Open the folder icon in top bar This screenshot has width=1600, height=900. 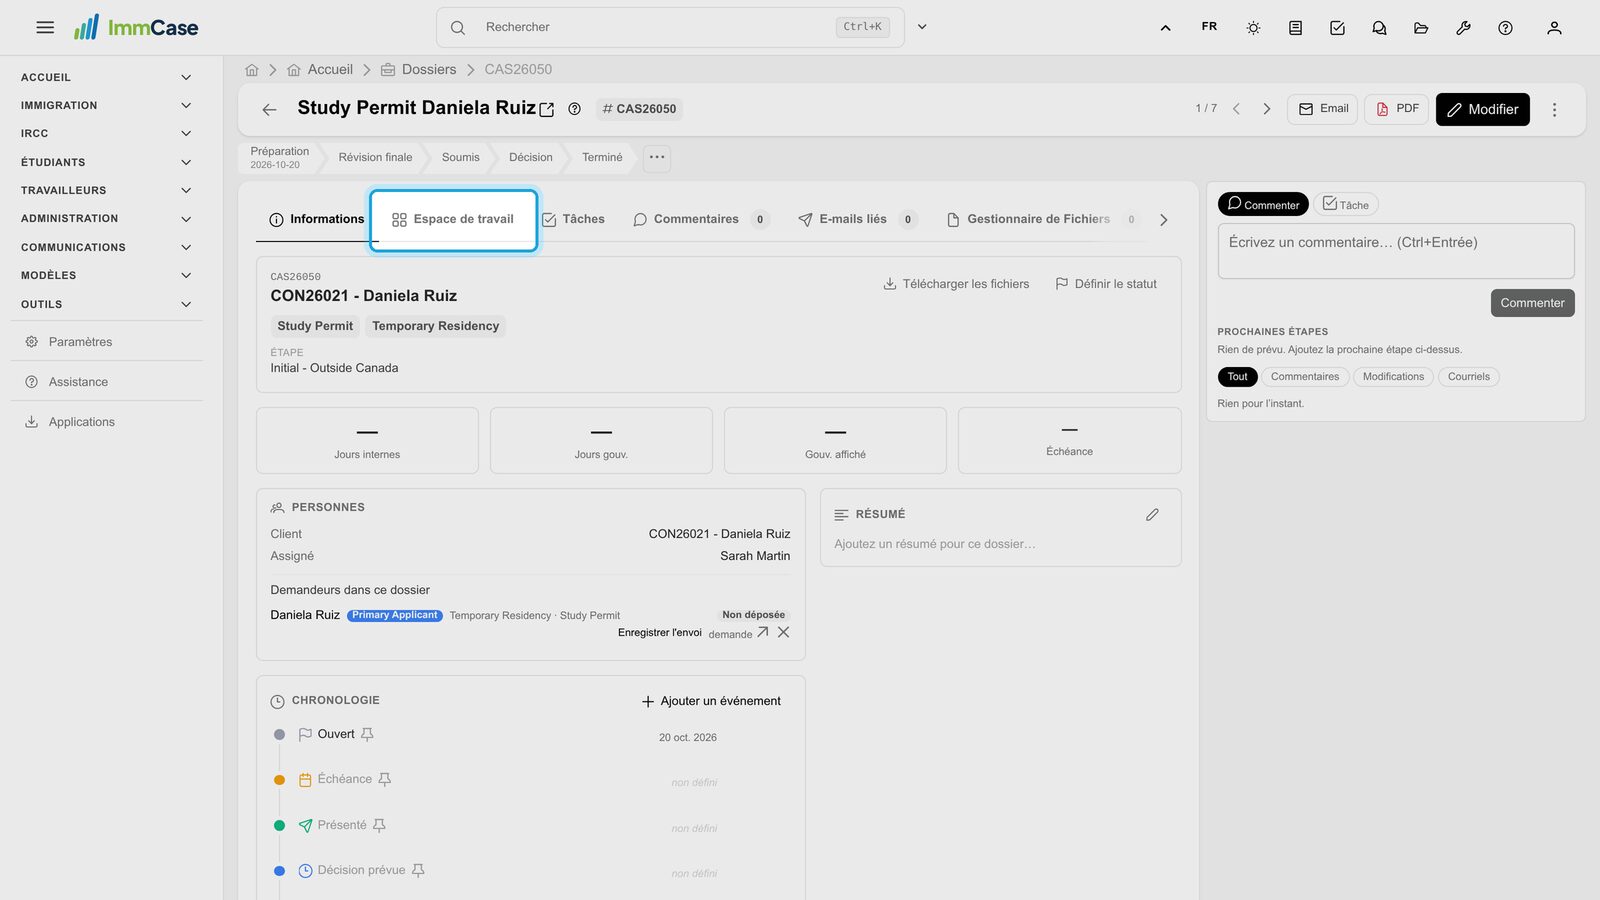[x=1421, y=28]
